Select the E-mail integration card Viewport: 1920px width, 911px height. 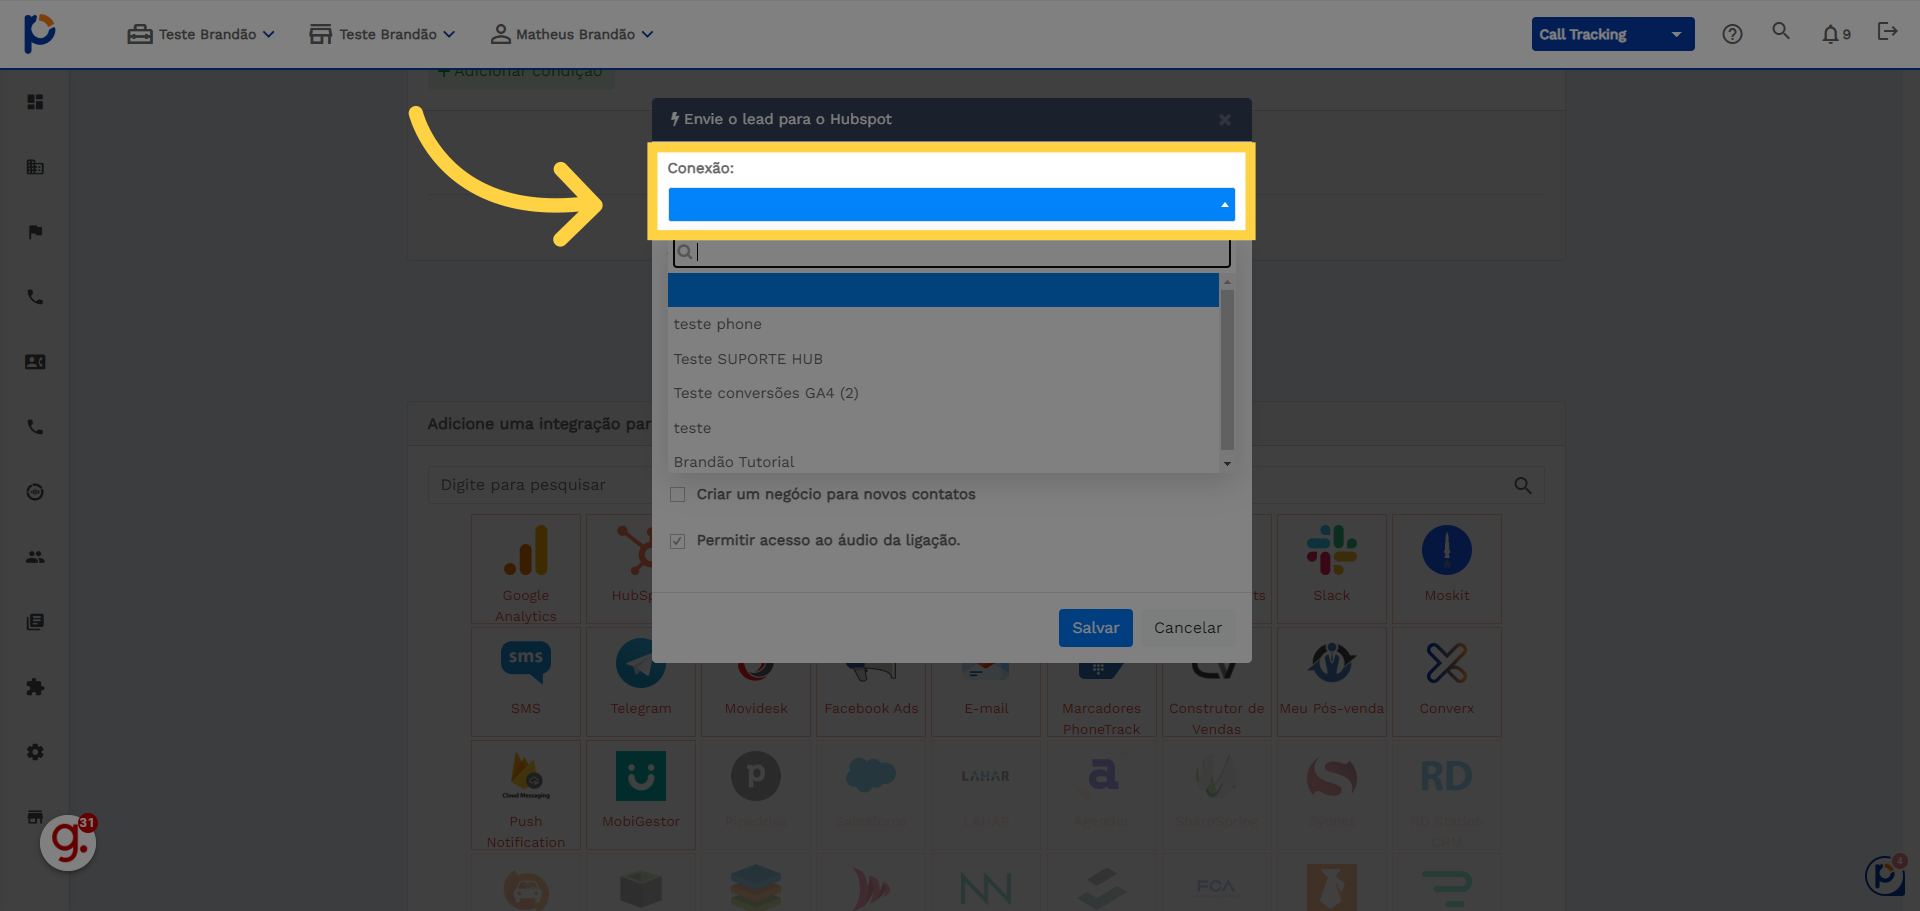point(986,682)
